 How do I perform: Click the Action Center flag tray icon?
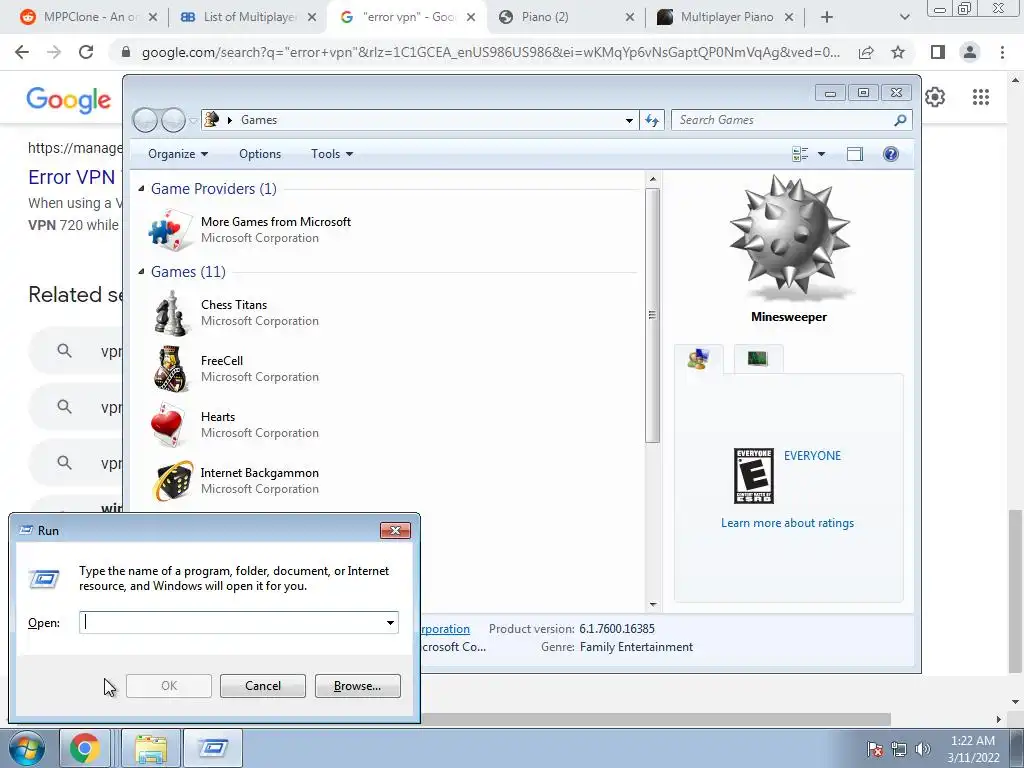875,749
